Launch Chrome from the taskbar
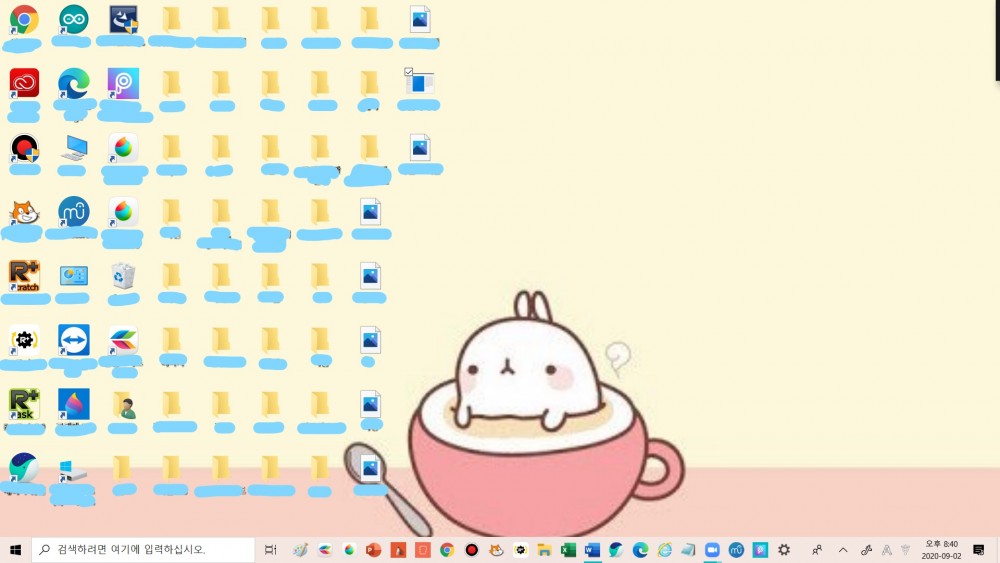 [446, 550]
